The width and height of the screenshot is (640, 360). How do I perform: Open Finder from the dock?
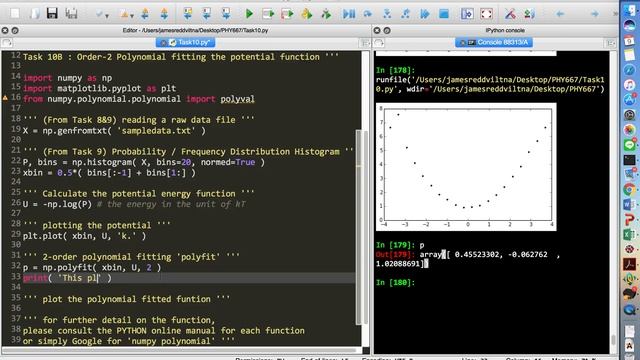pyautogui.click(x=629, y=10)
